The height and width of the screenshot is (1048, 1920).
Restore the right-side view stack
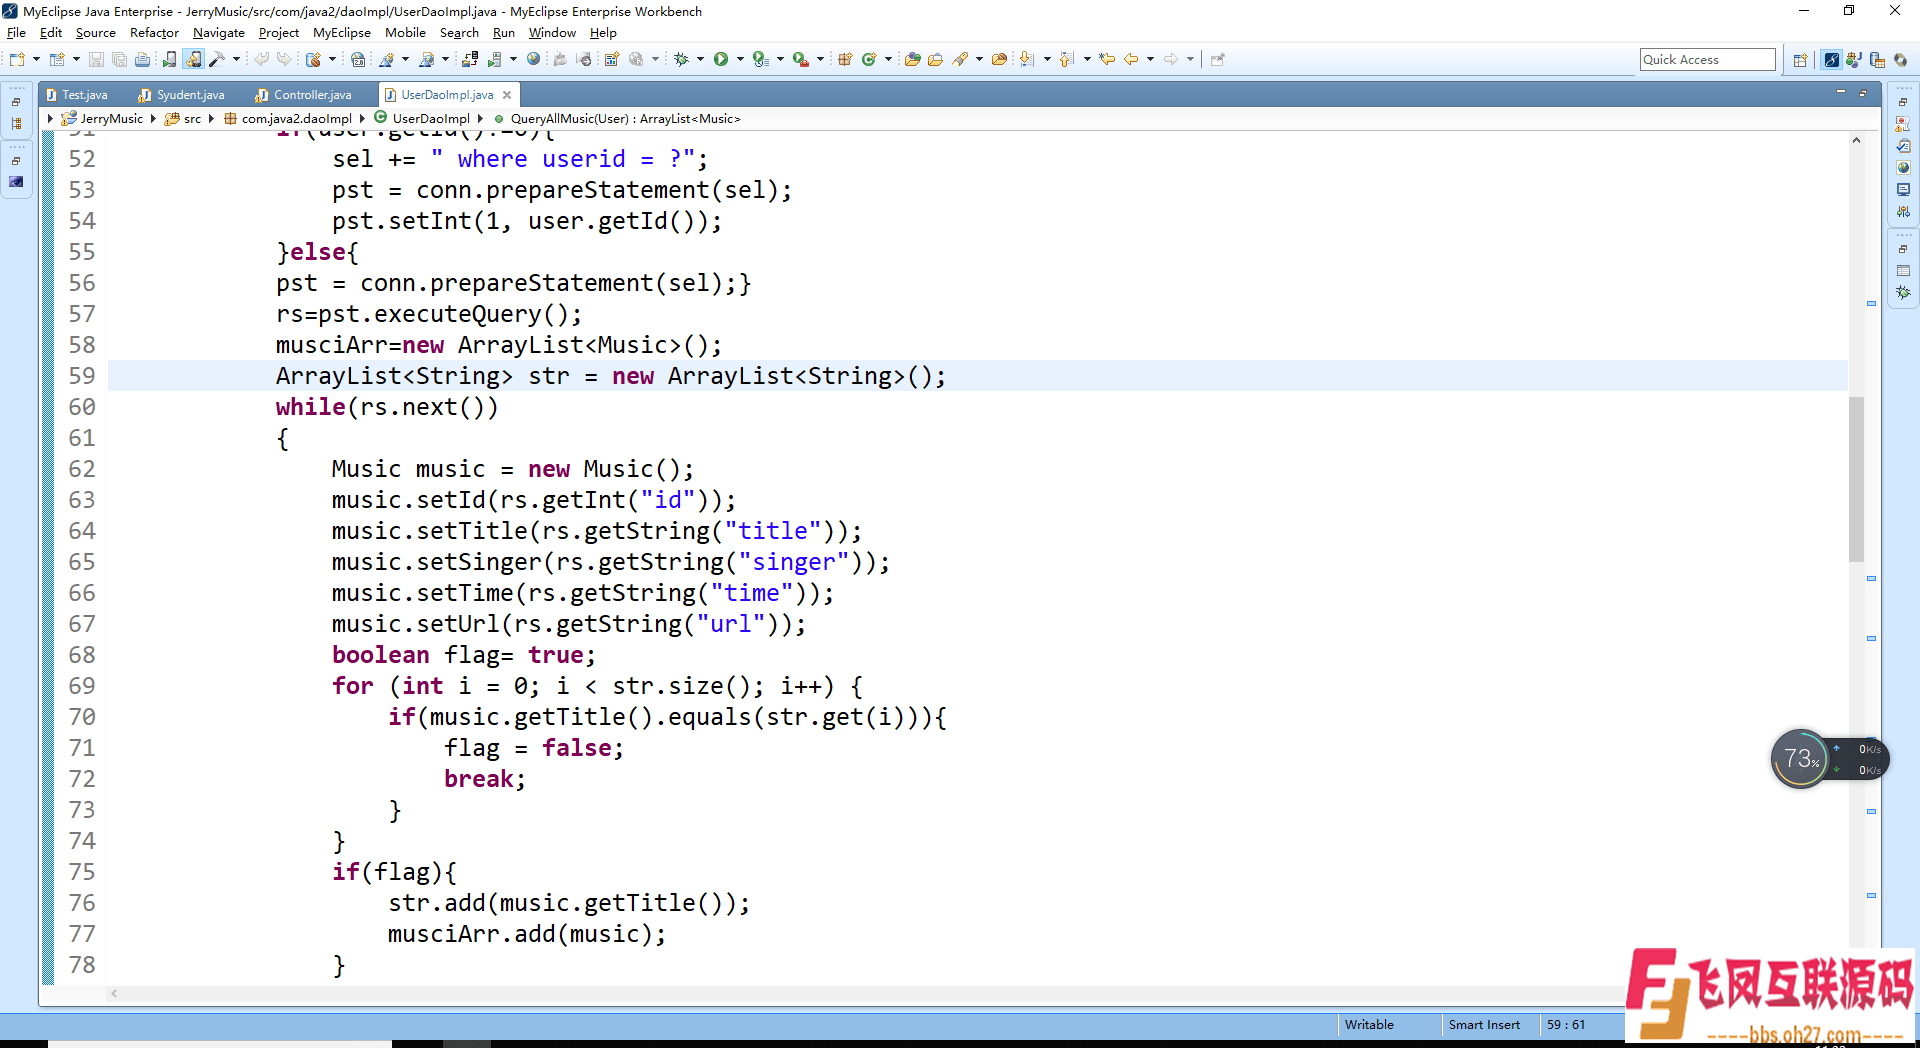coord(1903,102)
